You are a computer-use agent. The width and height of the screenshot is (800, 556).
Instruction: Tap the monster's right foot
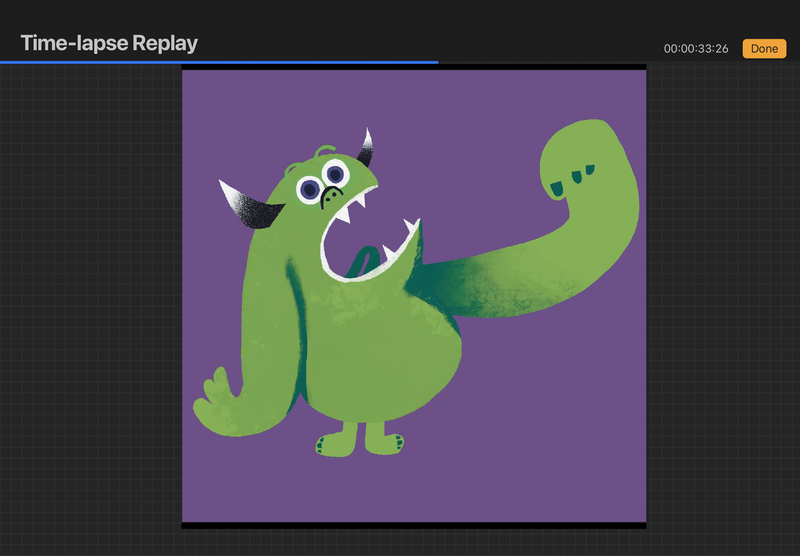[x=387, y=440]
